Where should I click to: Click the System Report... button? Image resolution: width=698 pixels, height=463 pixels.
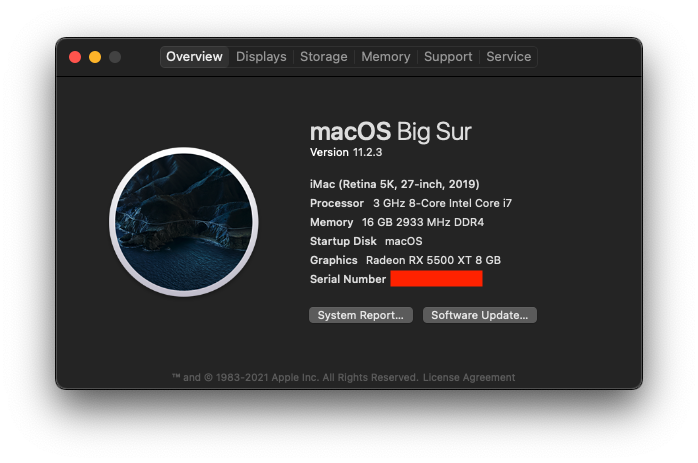tap(361, 315)
